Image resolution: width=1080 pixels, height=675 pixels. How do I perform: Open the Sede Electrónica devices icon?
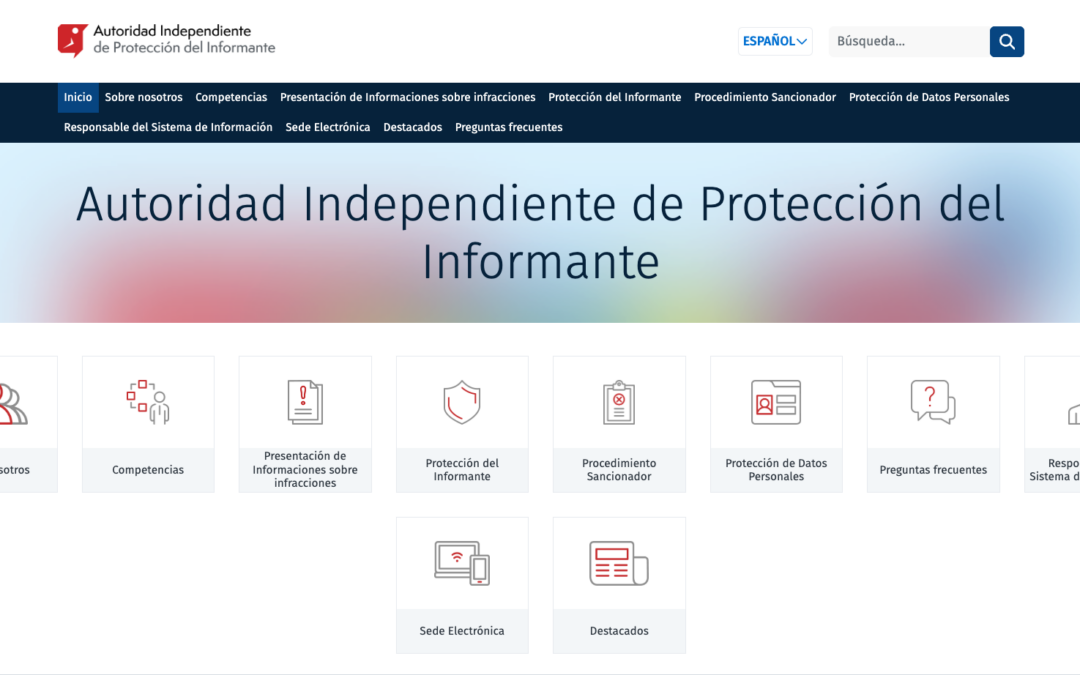[462, 563]
